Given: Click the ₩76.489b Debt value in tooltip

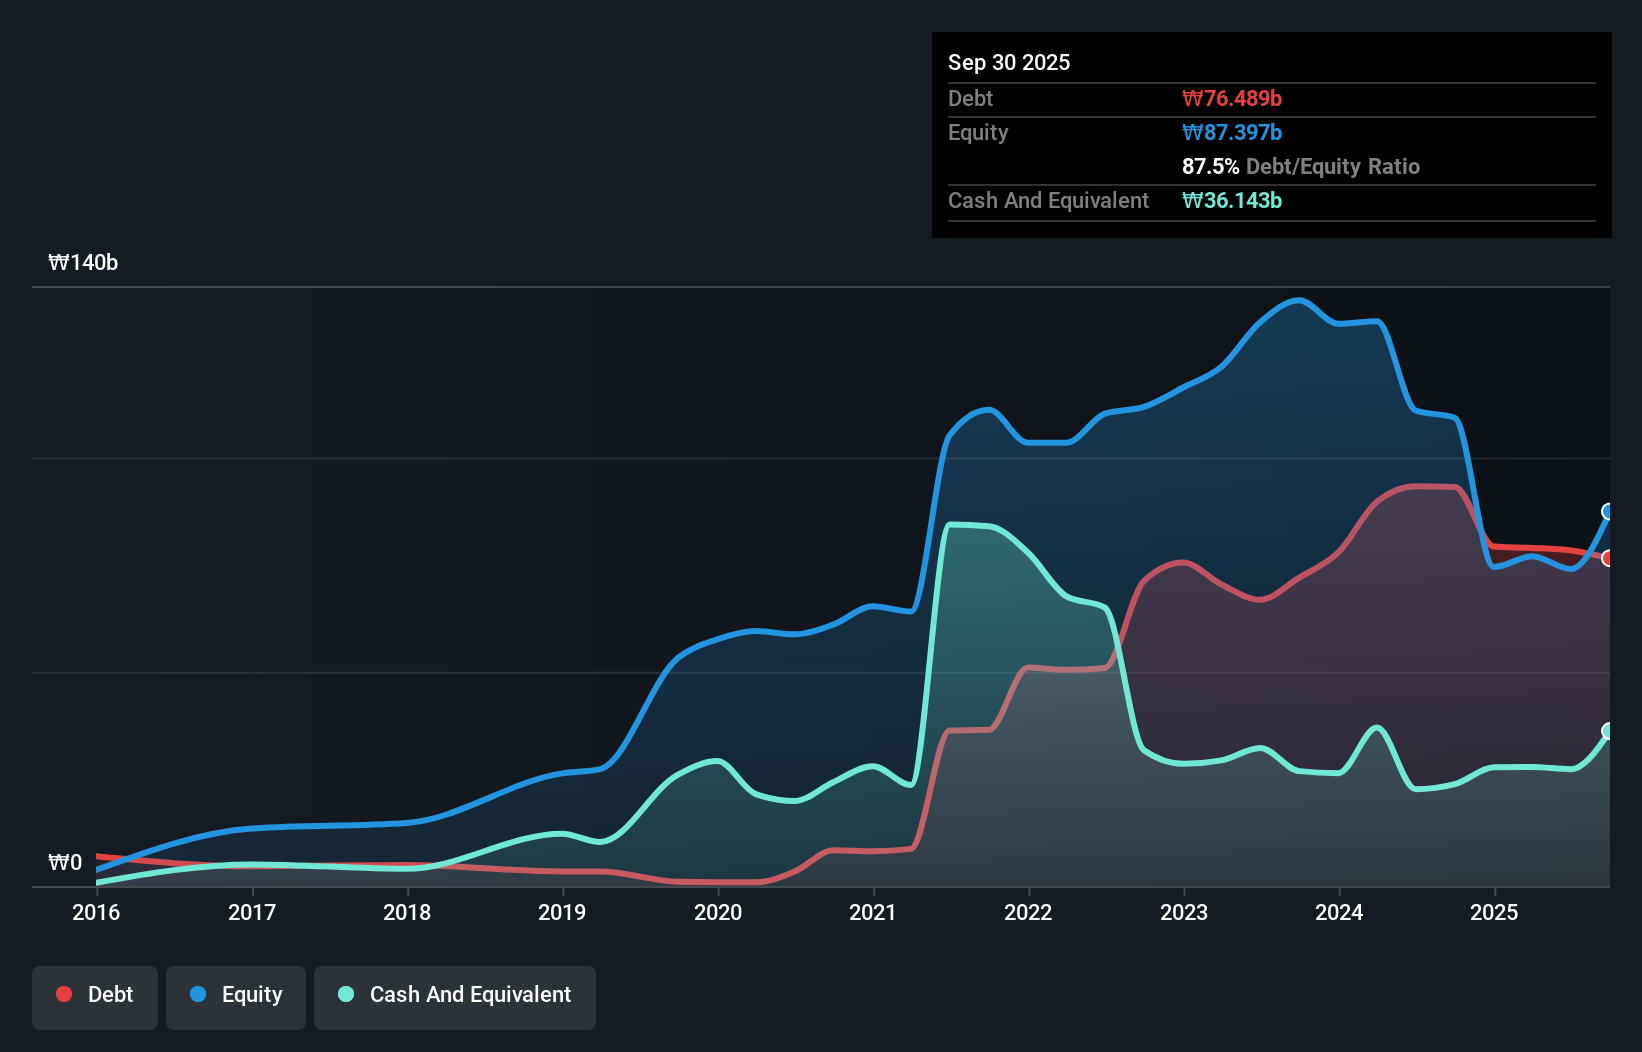Looking at the screenshot, I should coord(1233,97).
